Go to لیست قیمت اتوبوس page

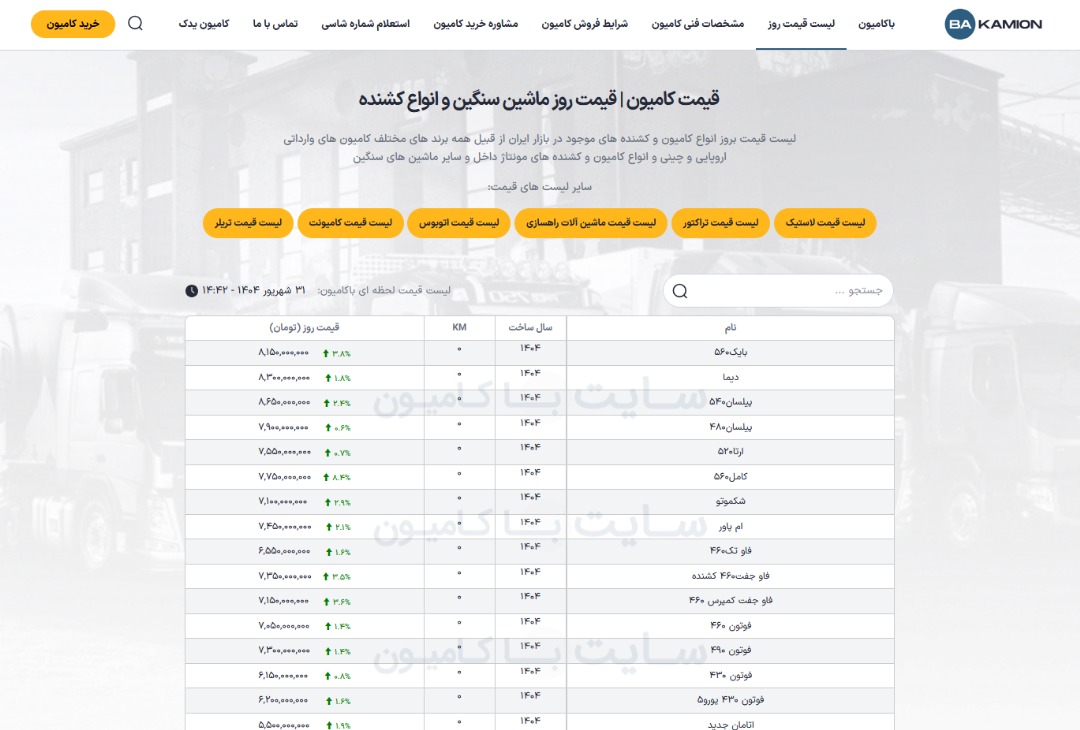pyautogui.click(x=459, y=223)
